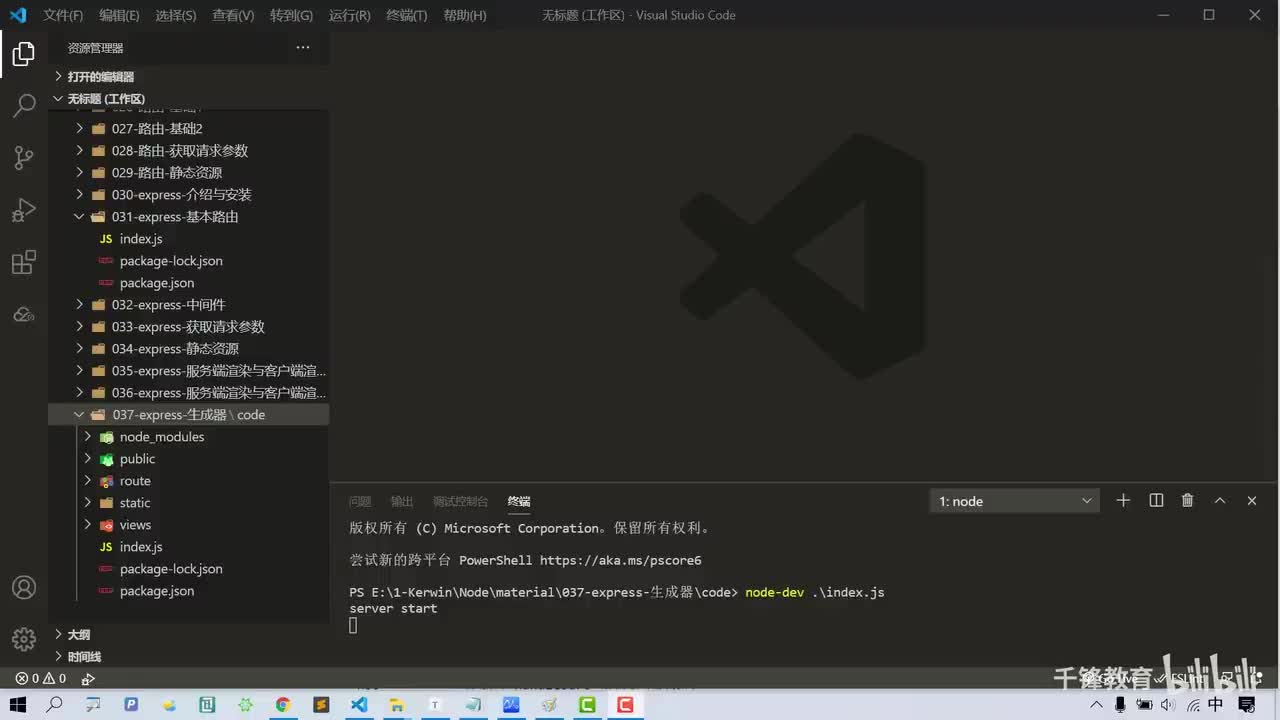Image resolution: width=1280 pixels, height=720 pixels.
Task: Open the Run and Debug view
Action: (24, 210)
